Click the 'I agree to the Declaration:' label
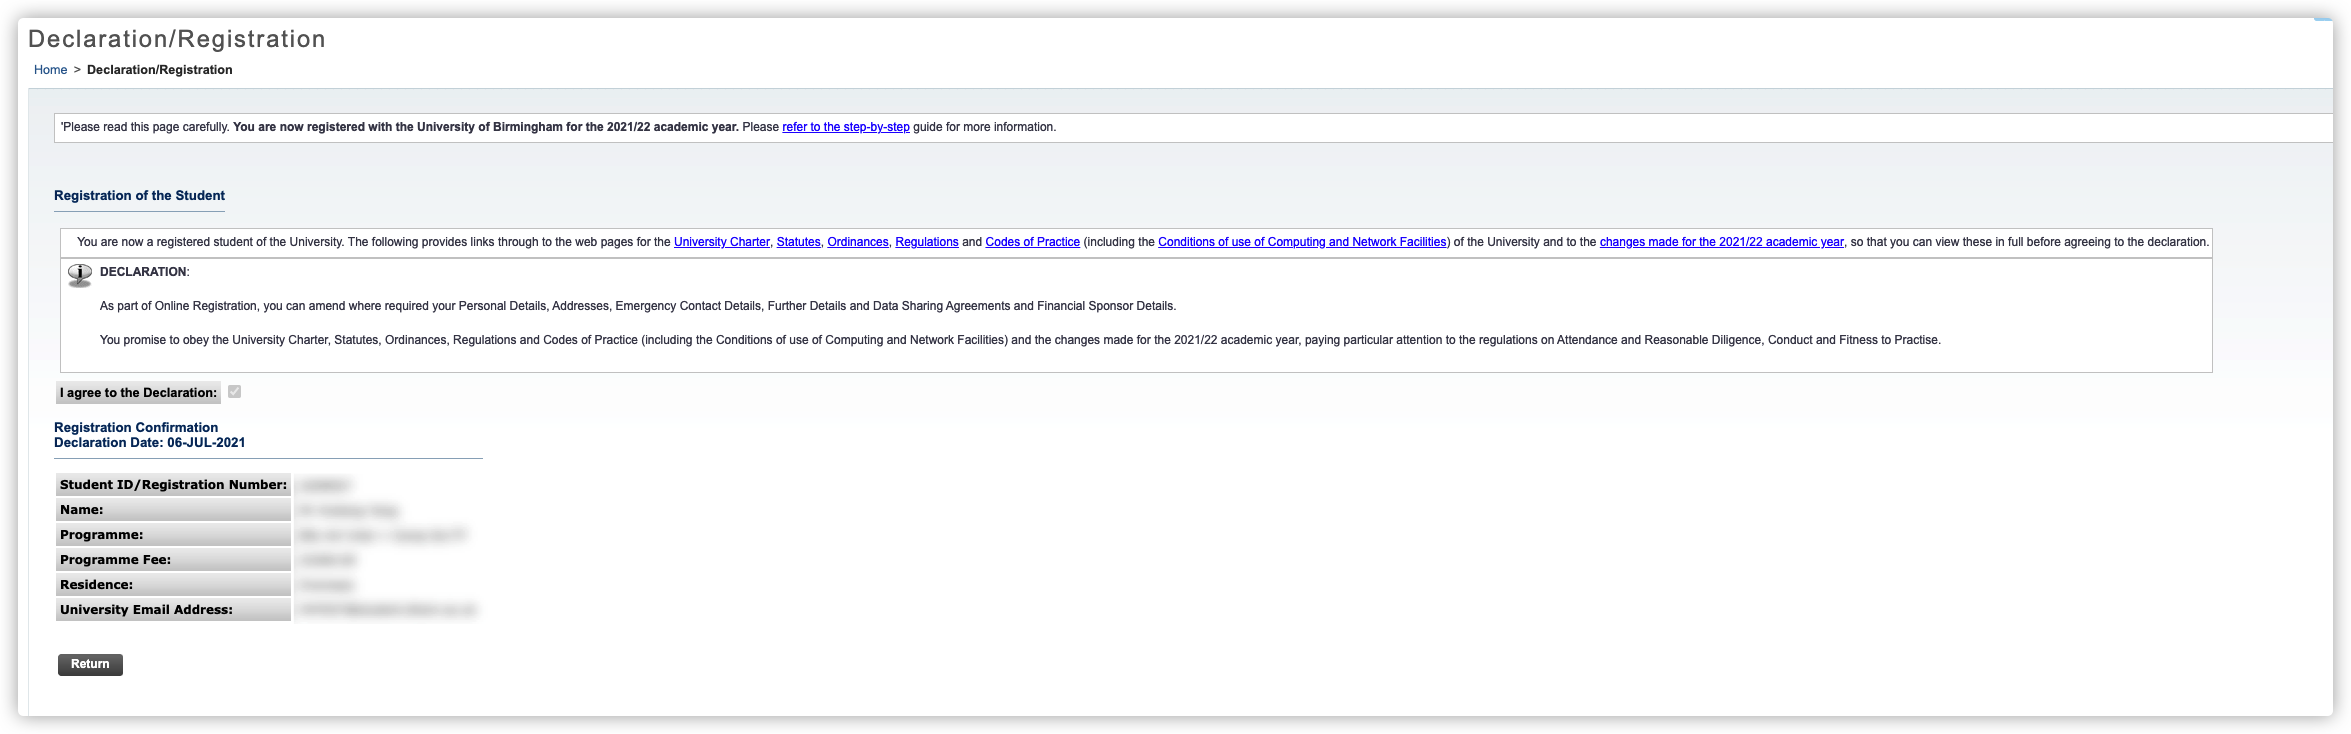This screenshot has height=734, width=2351. click(138, 393)
